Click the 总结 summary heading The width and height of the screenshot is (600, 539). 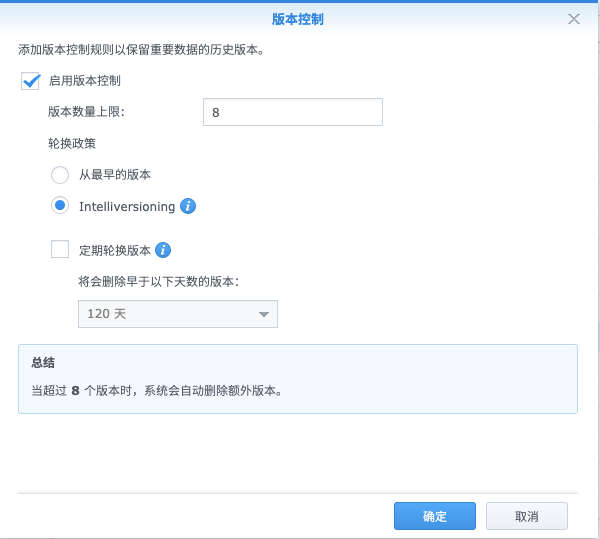[x=42, y=363]
